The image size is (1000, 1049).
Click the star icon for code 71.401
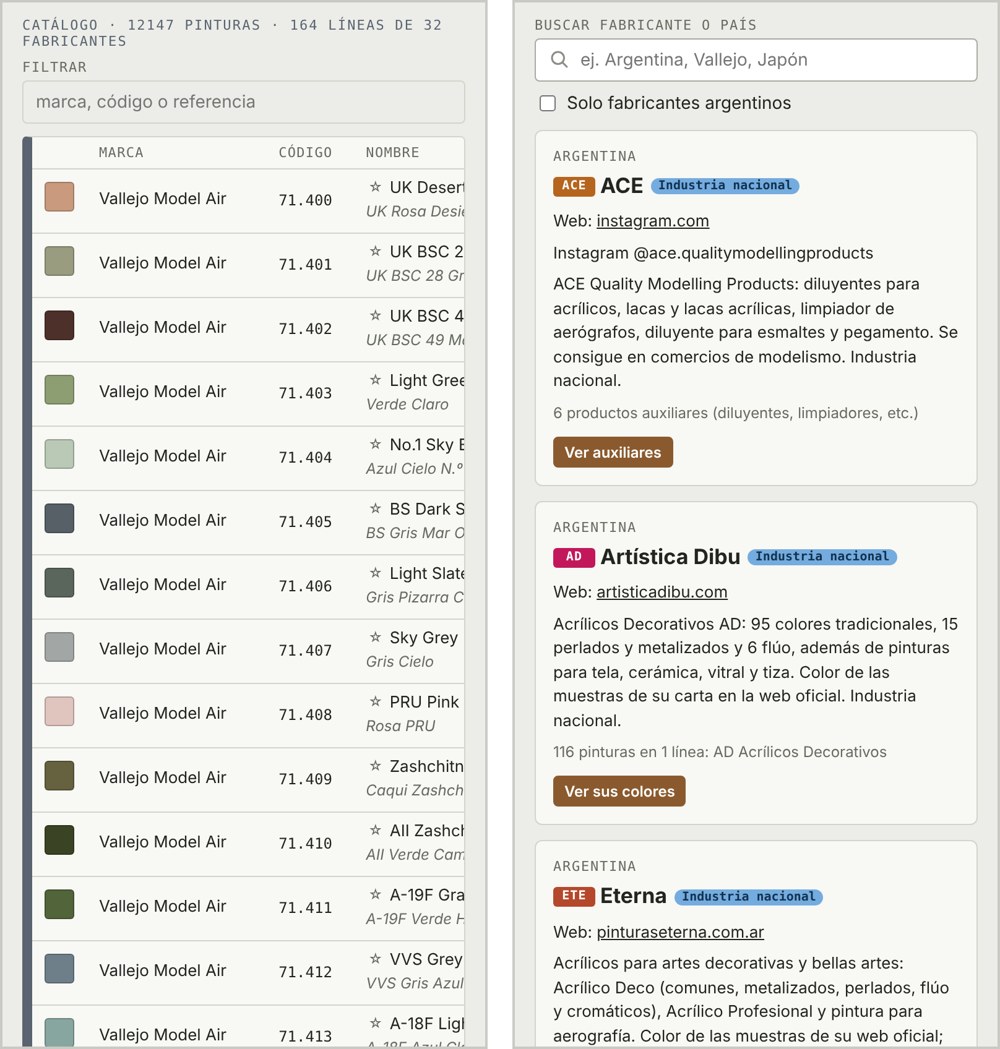(375, 251)
